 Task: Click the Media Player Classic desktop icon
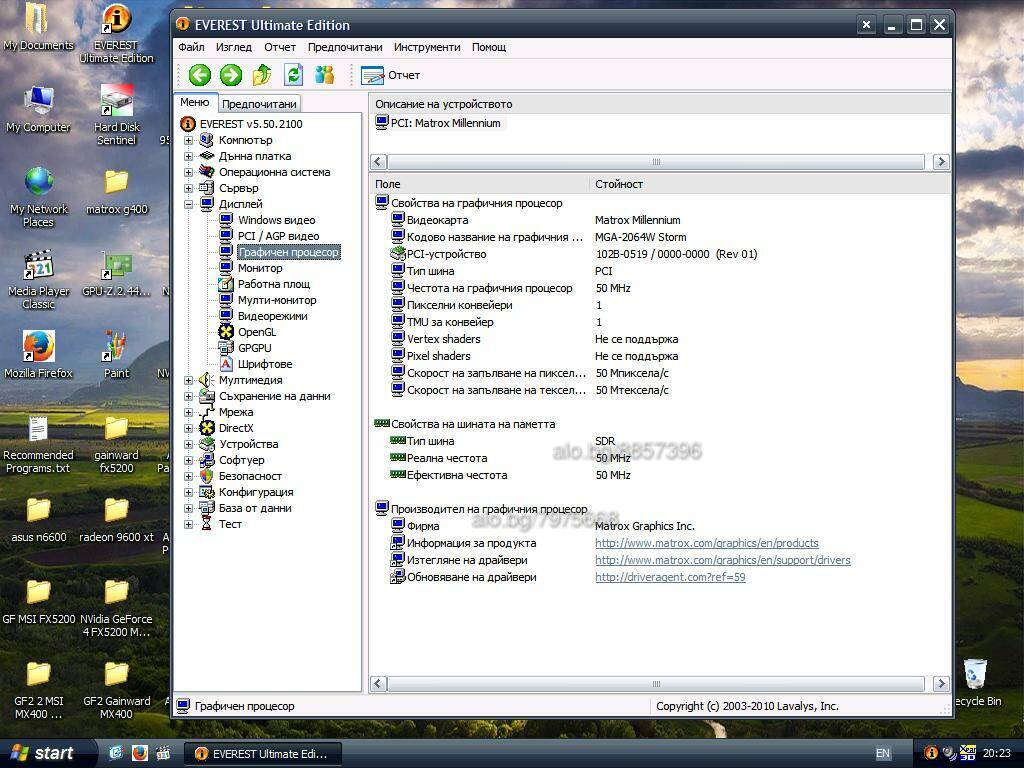pyautogui.click(x=39, y=279)
